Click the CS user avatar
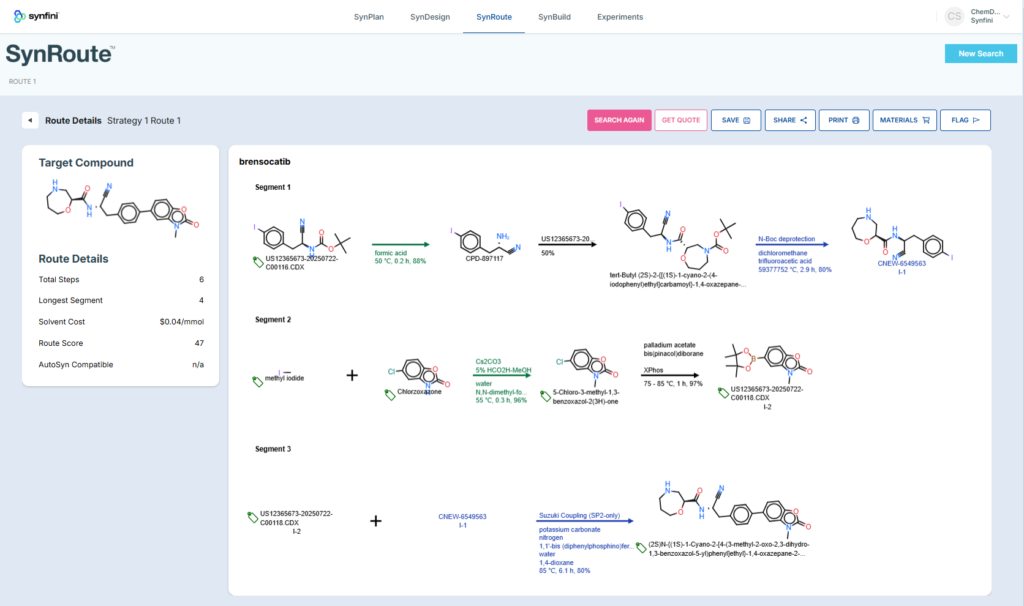1024x606 pixels. 954,16
